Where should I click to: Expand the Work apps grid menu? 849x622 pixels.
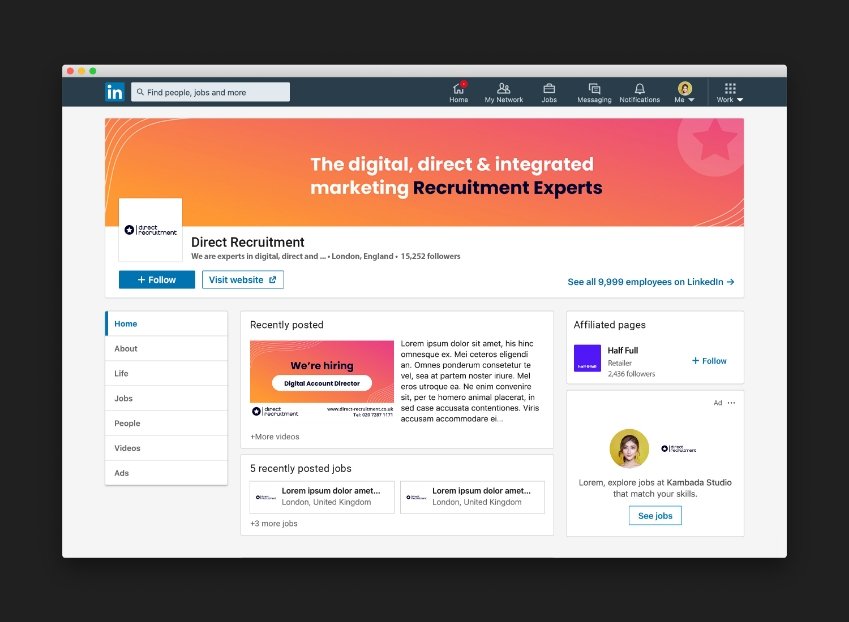[730, 92]
